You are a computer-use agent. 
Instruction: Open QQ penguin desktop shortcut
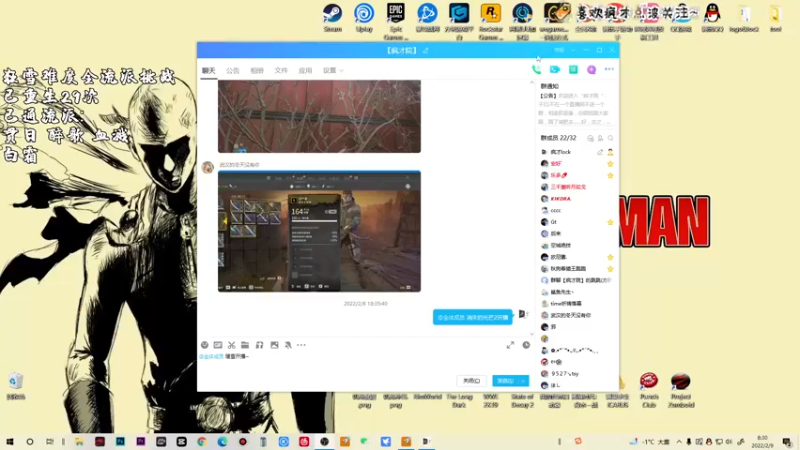712,18
